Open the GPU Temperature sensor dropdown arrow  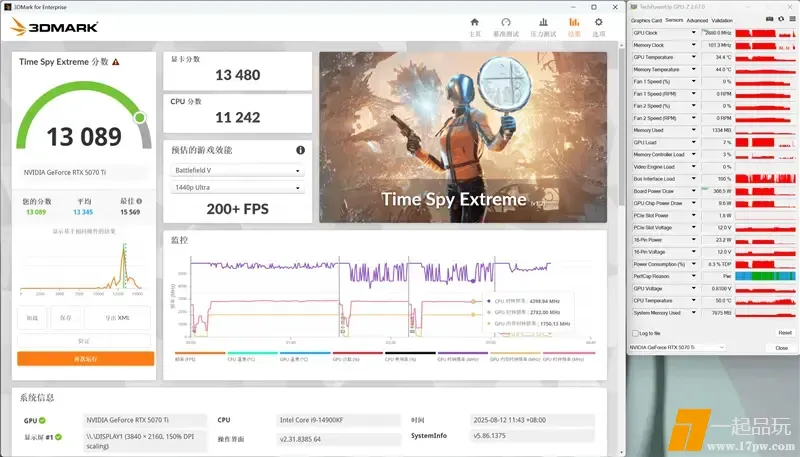point(693,57)
